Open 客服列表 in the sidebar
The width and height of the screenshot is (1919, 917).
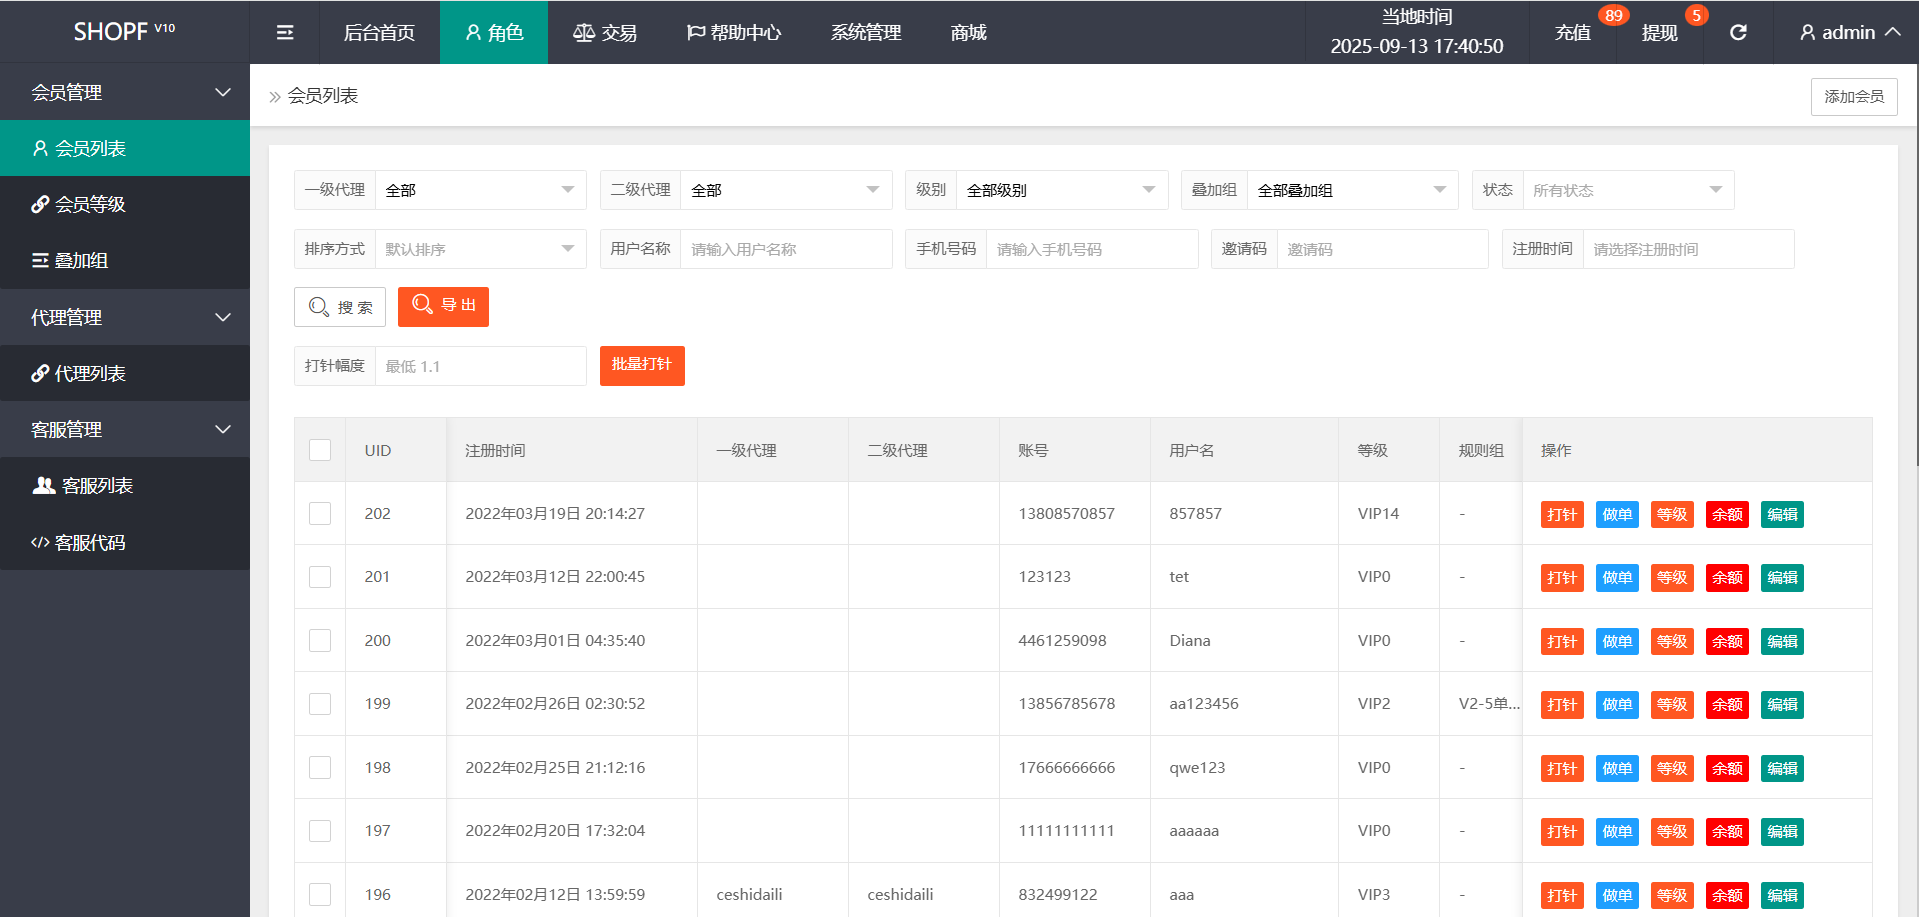[96, 486]
